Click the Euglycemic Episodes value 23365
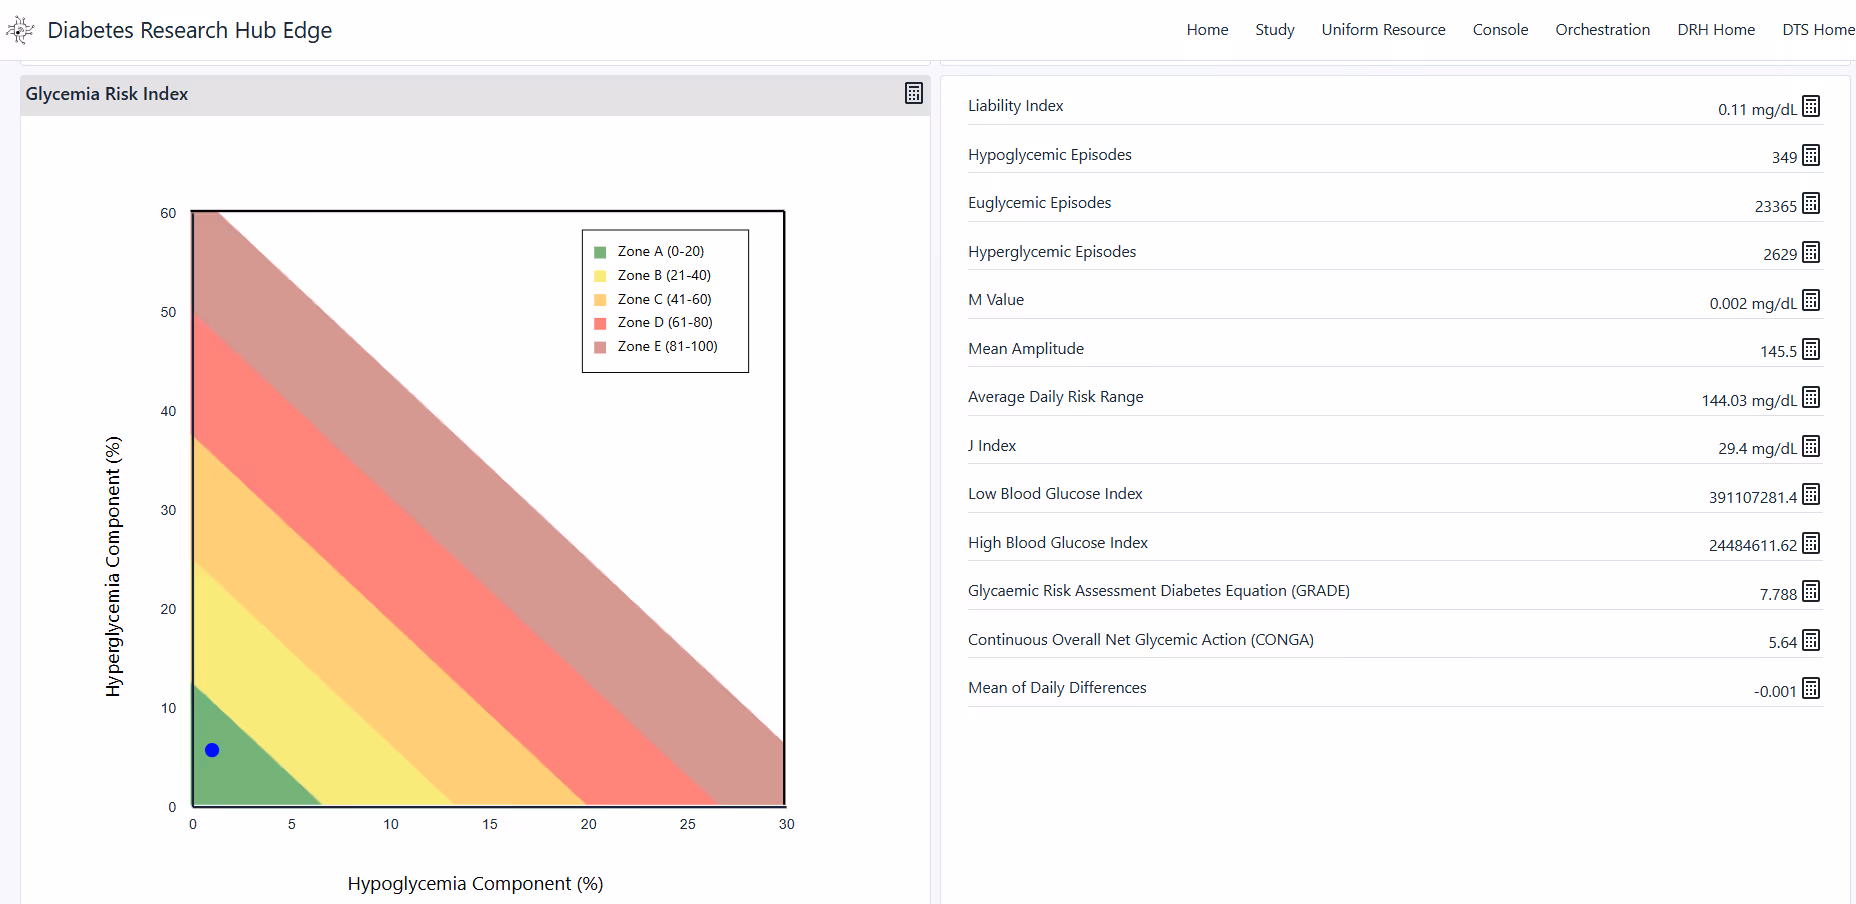The width and height of the screenshot is (1856, 904). point(1775,207)
